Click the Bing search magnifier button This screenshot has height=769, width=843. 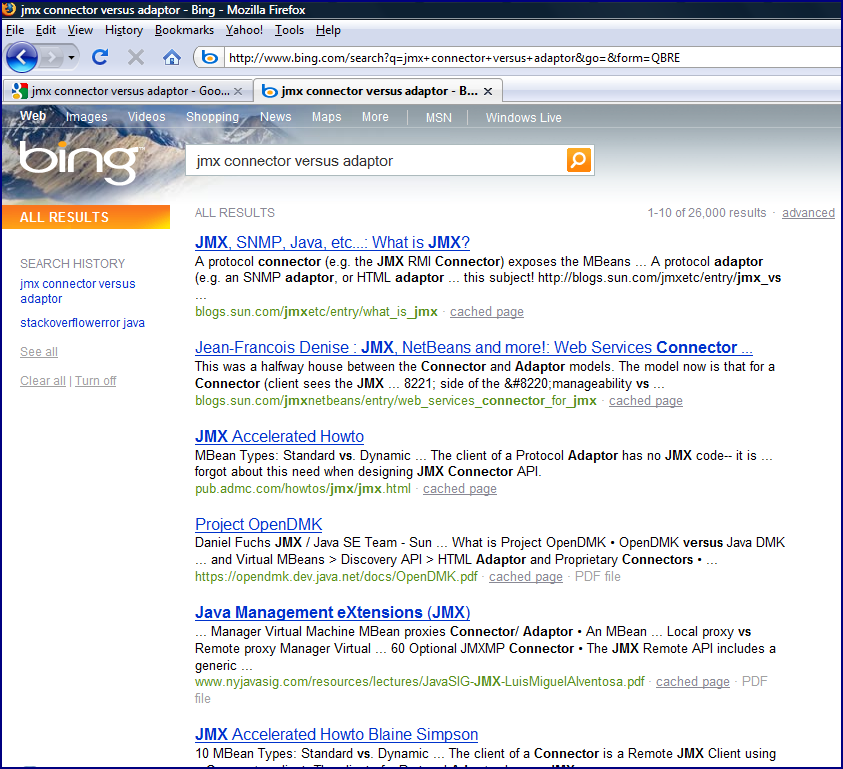coord(578,160)
